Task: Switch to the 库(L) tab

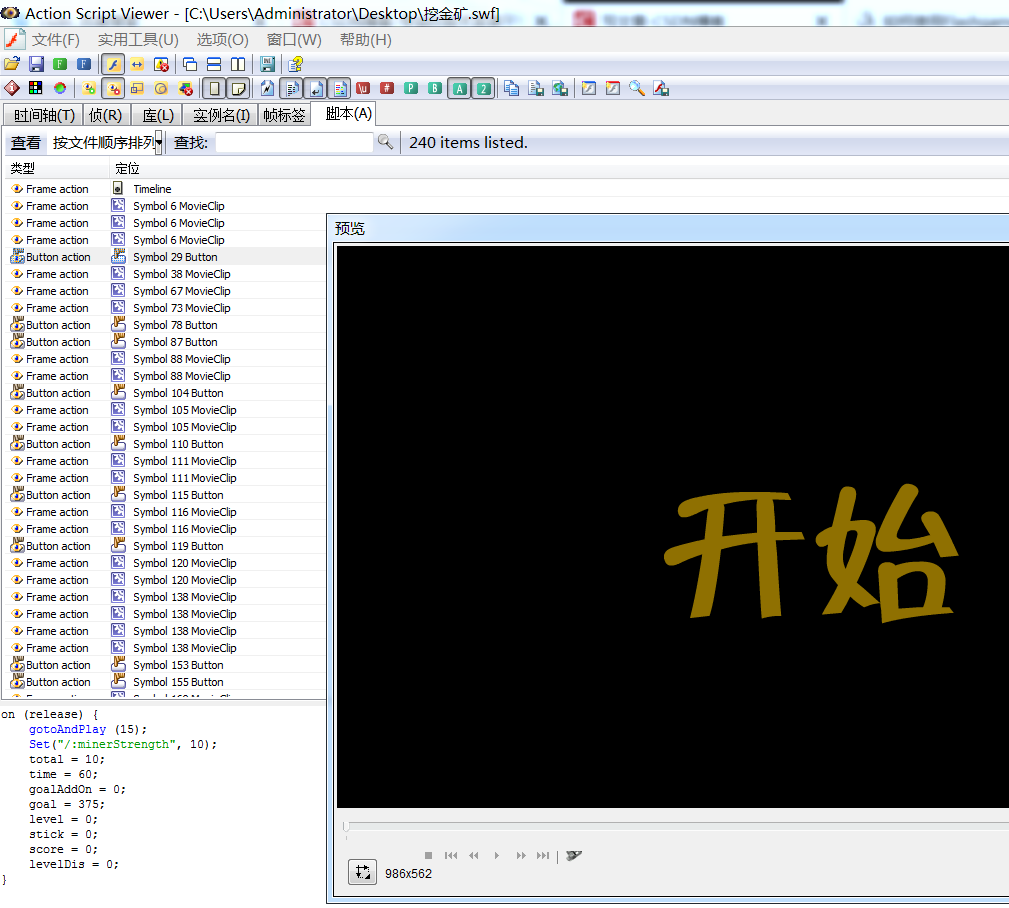Action: pos(158,115)
